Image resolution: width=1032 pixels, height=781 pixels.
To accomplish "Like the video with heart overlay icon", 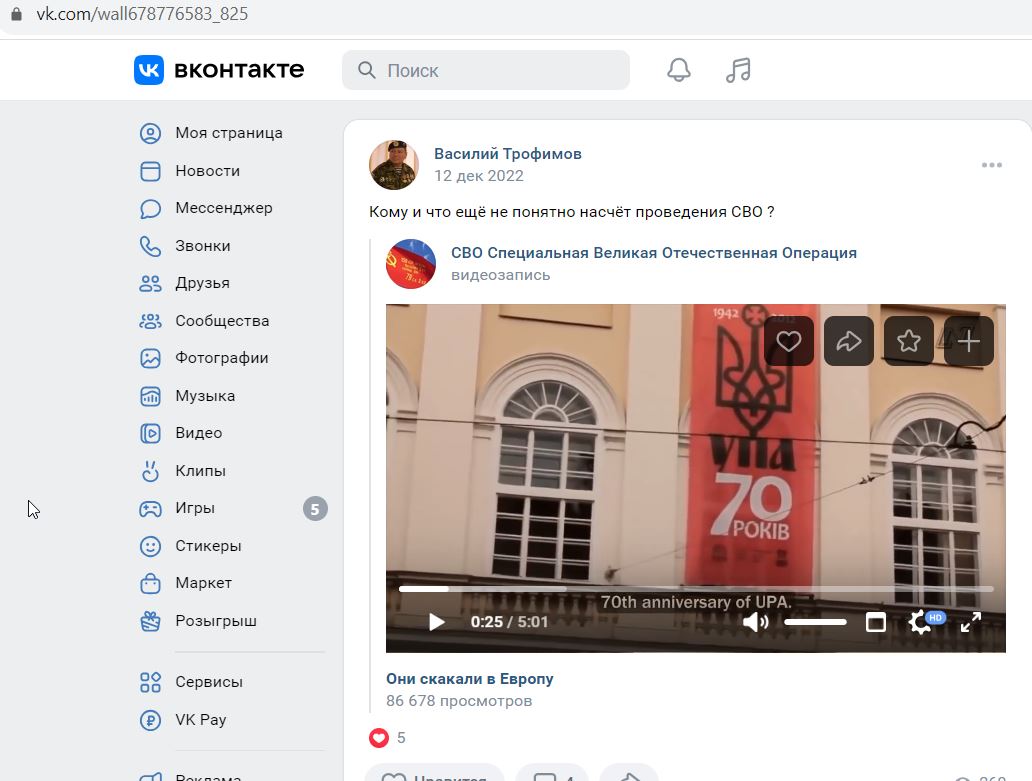I will tap(788, 341).
